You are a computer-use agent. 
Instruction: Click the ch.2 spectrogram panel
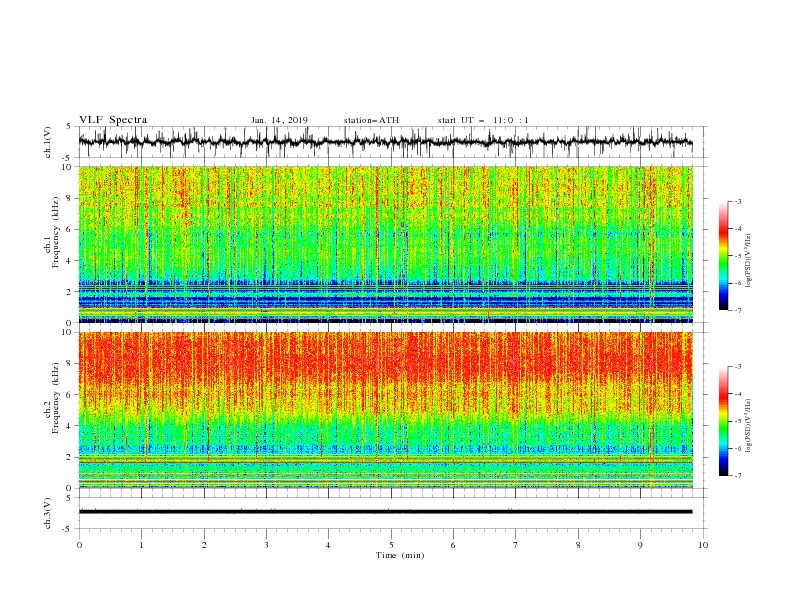[385, 410]
